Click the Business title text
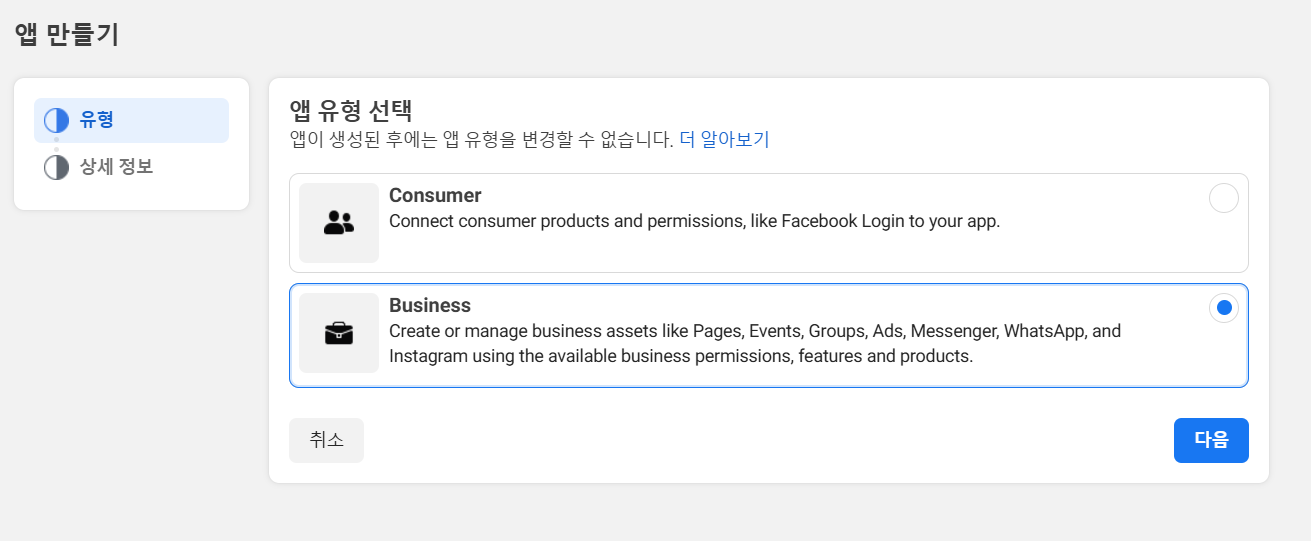Viewport: 1311px width, 541px height. [x=430, y=305]
